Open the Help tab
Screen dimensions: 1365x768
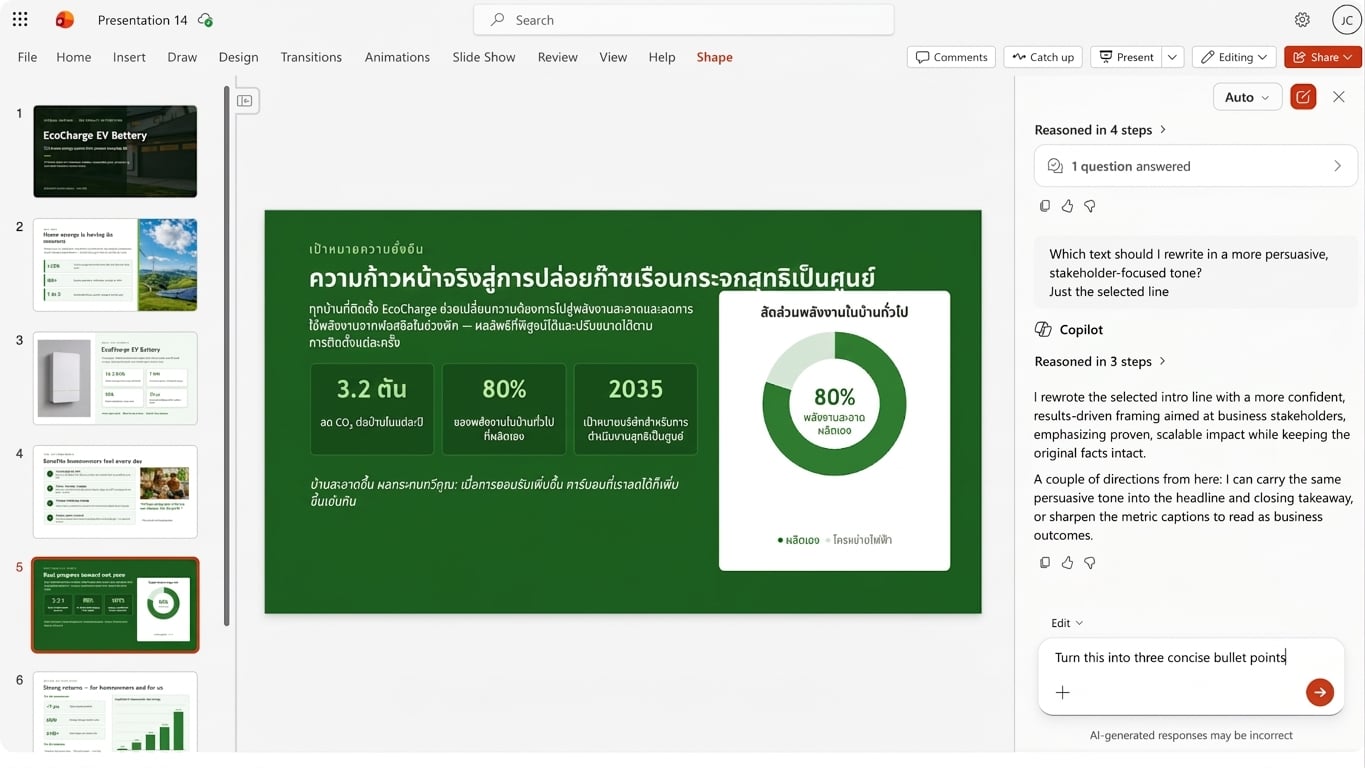coord(662,57)
